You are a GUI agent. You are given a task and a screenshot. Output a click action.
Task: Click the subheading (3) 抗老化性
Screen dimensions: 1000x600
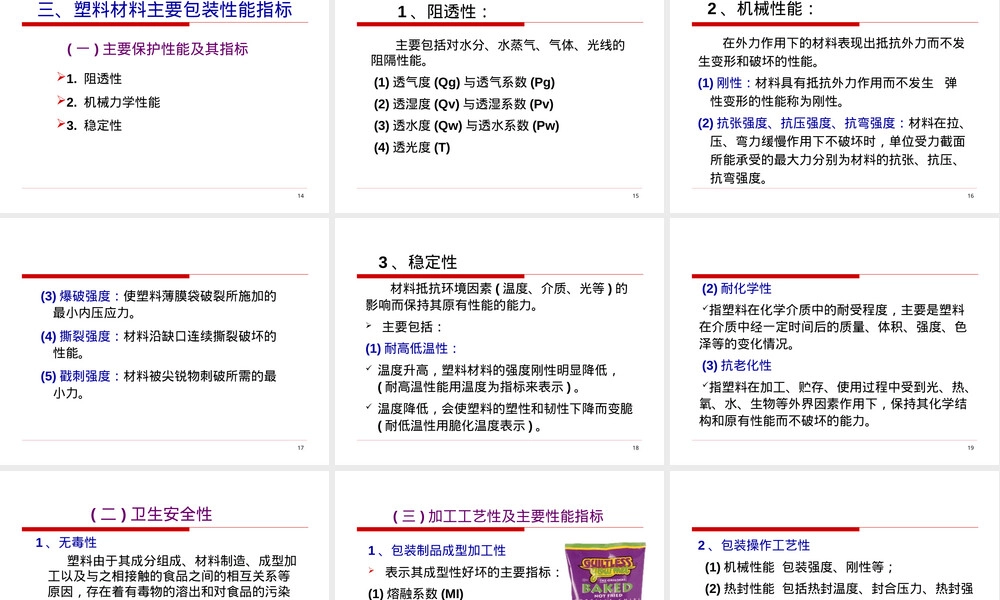coord(737,365)
